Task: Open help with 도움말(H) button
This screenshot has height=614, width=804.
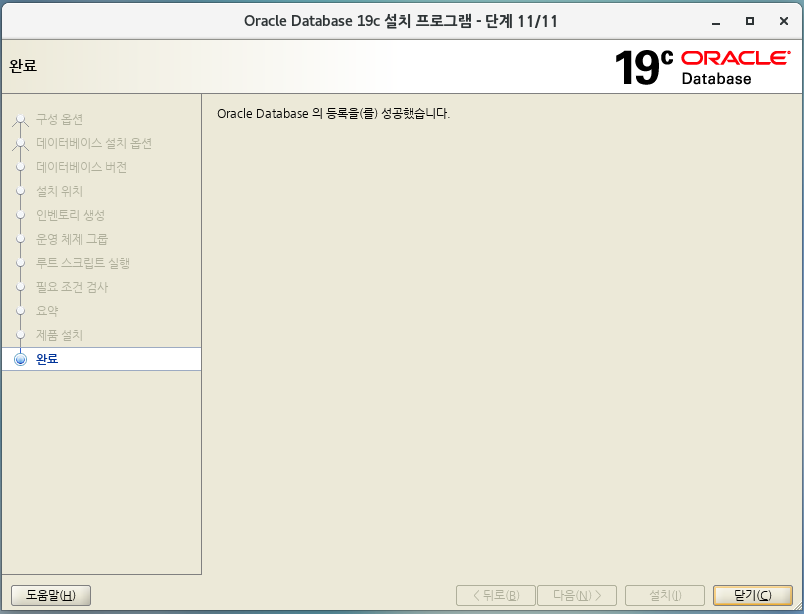Action: tap(51, 595)
